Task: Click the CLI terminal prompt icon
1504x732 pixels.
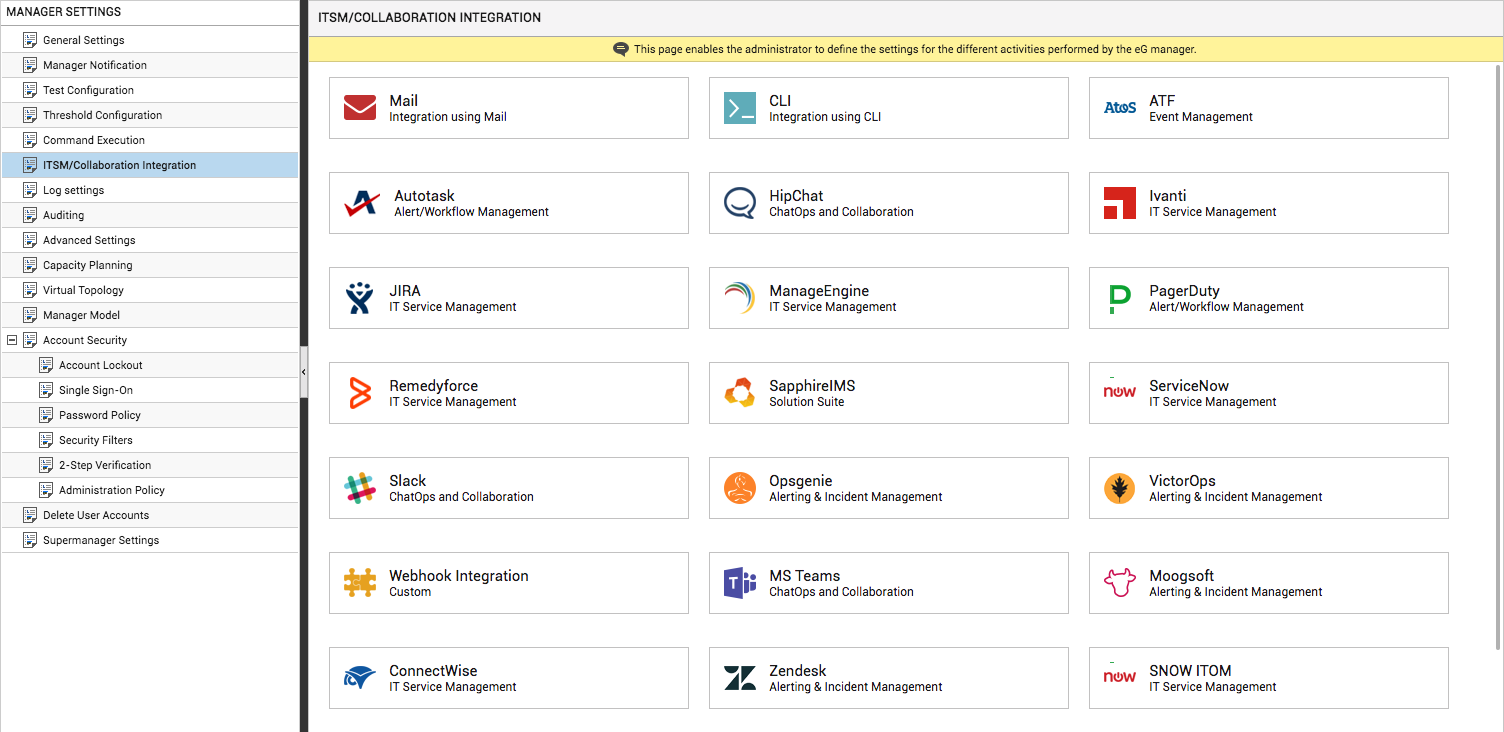Action: pos(740,108)
